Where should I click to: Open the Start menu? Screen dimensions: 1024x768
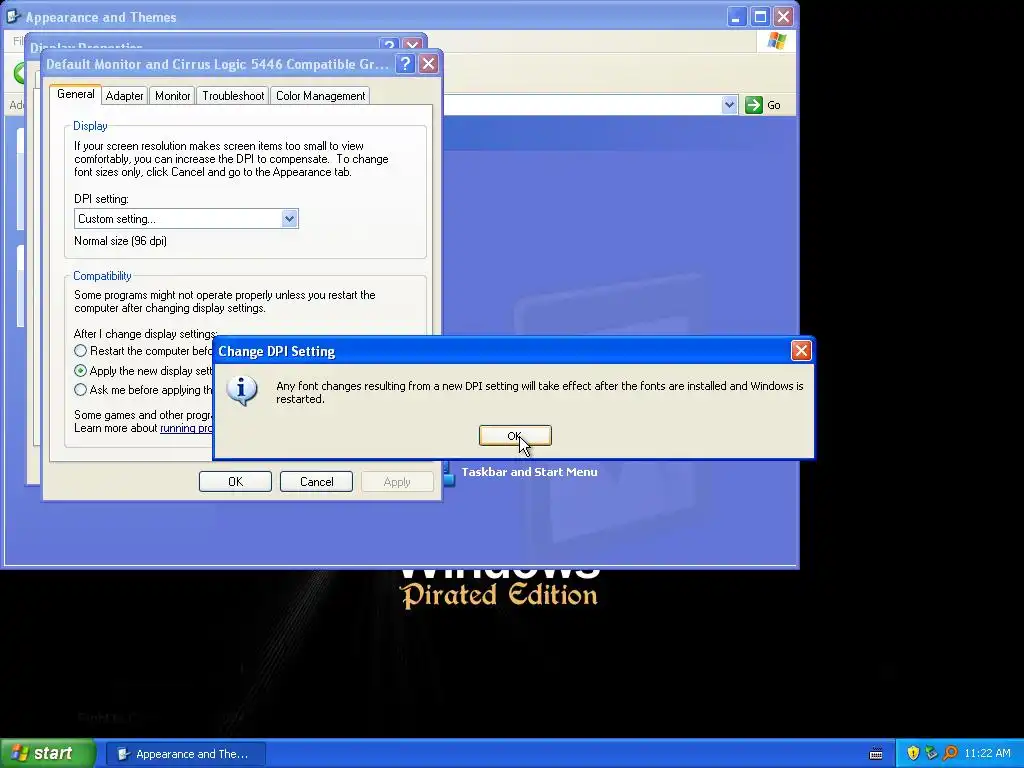[x=48, y=753]
